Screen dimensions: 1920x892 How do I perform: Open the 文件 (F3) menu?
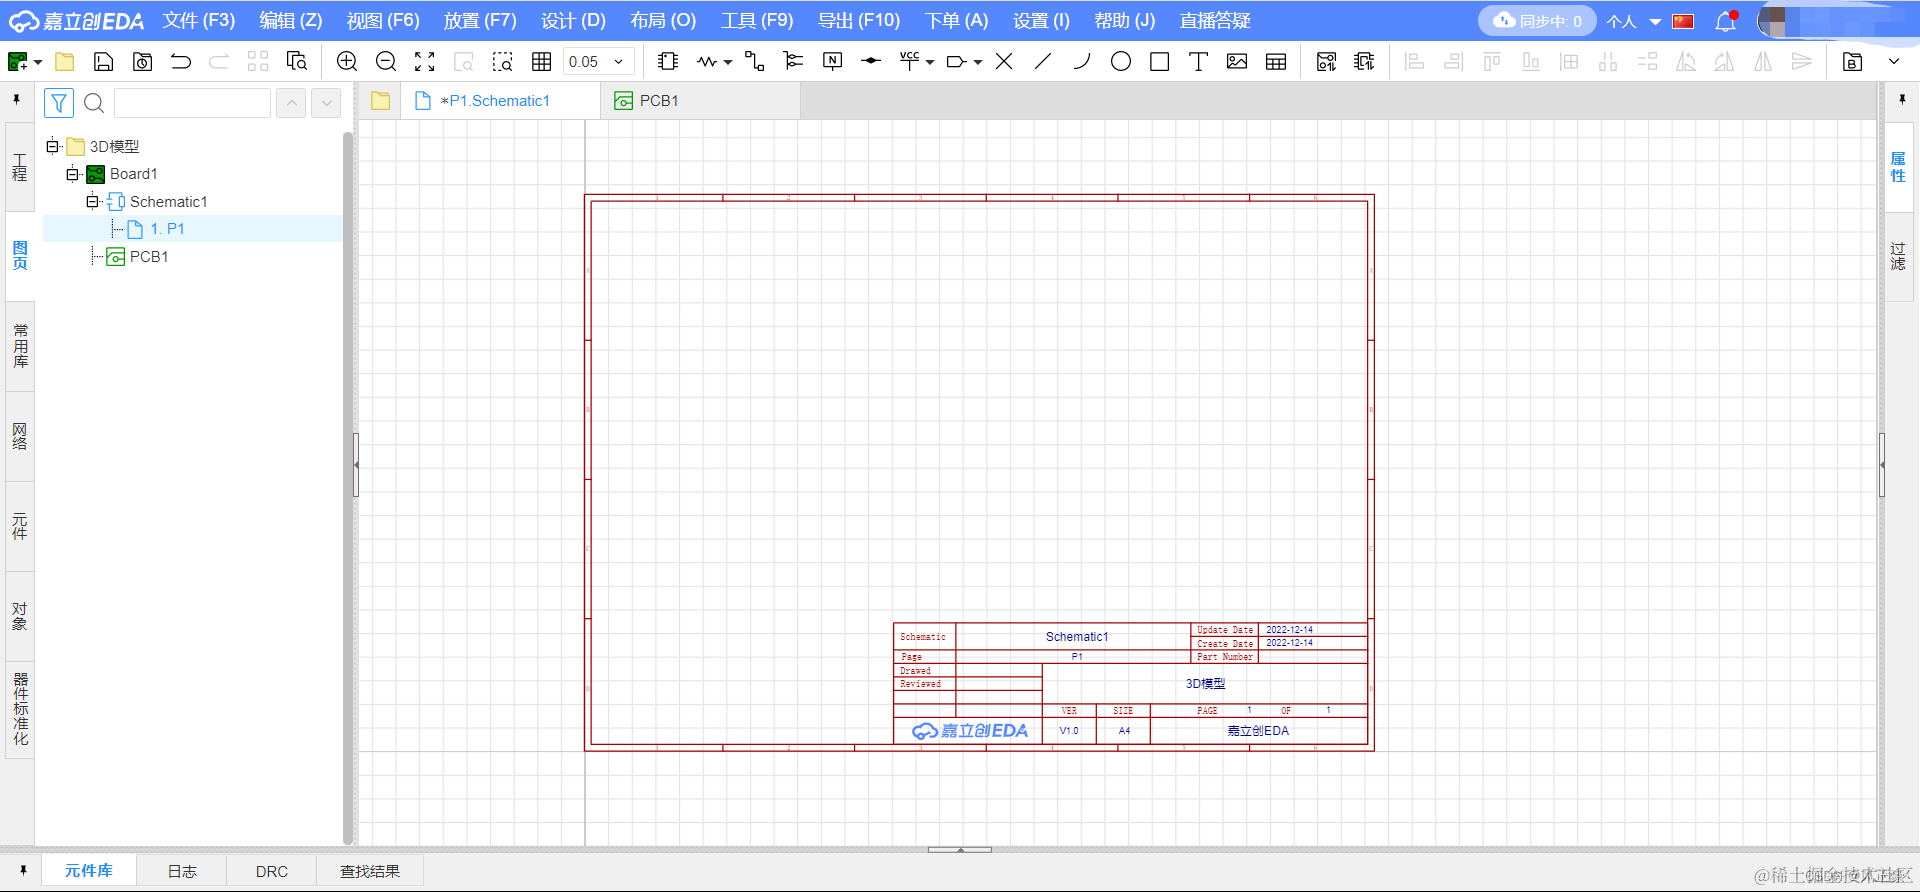pos(199,21)
